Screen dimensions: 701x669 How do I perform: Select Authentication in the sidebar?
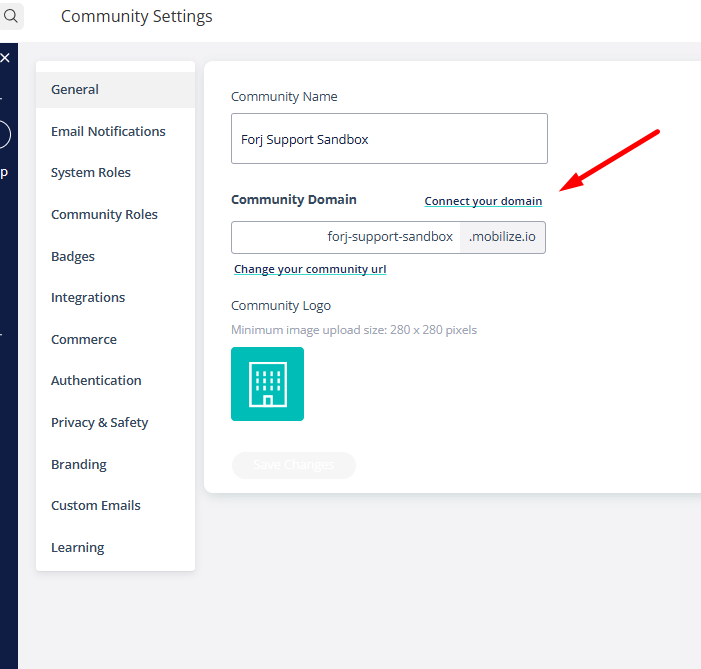[96, 380]
